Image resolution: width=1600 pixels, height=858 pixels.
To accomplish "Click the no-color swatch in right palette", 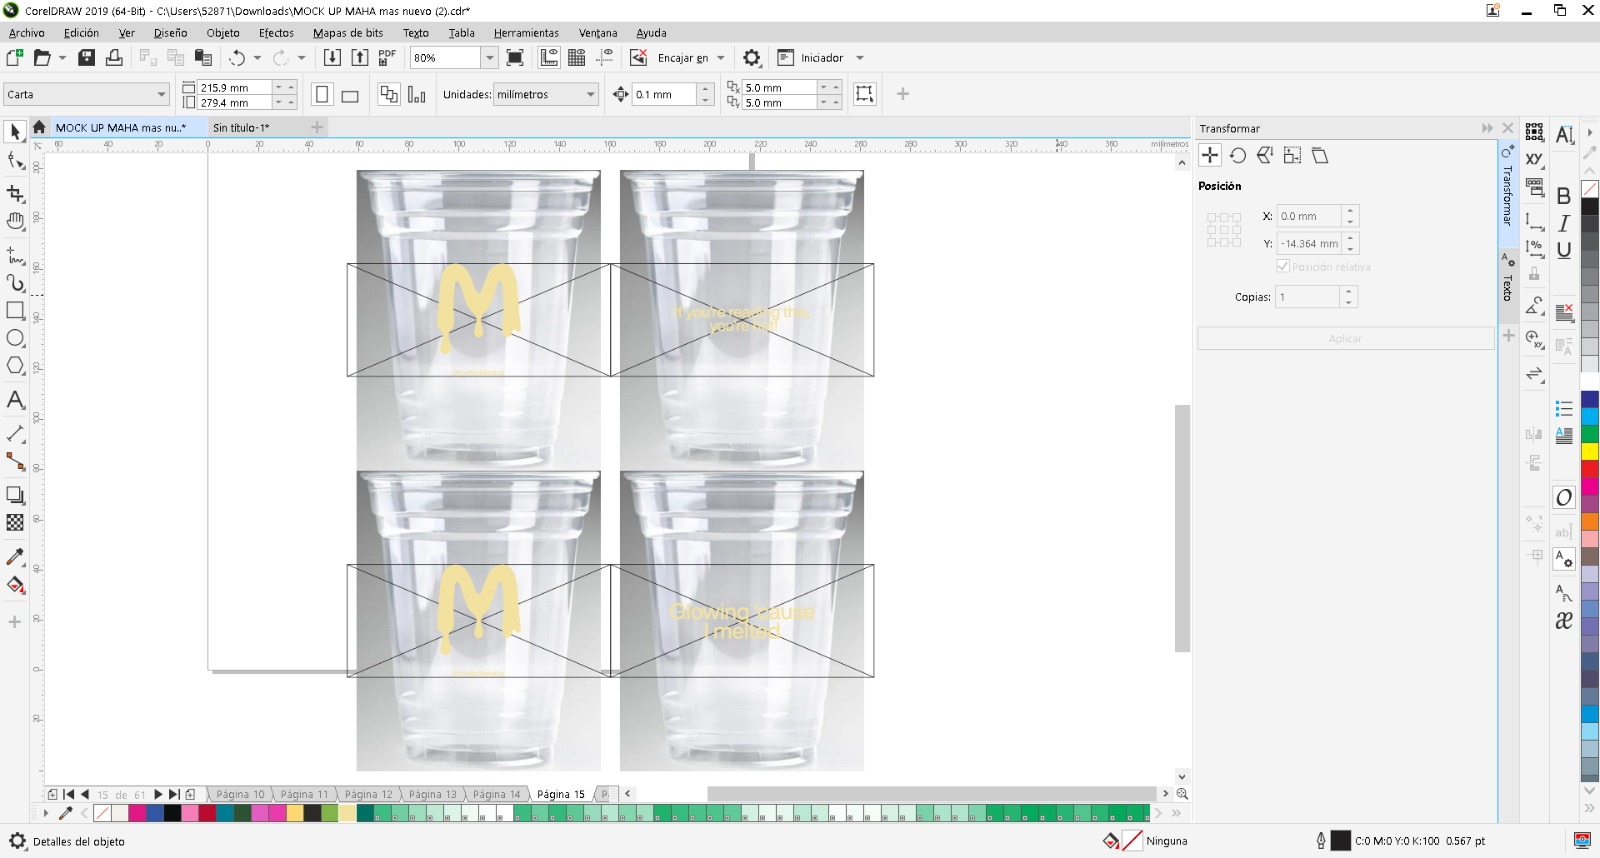I will pyautogui.click(x=1590, y=189).
